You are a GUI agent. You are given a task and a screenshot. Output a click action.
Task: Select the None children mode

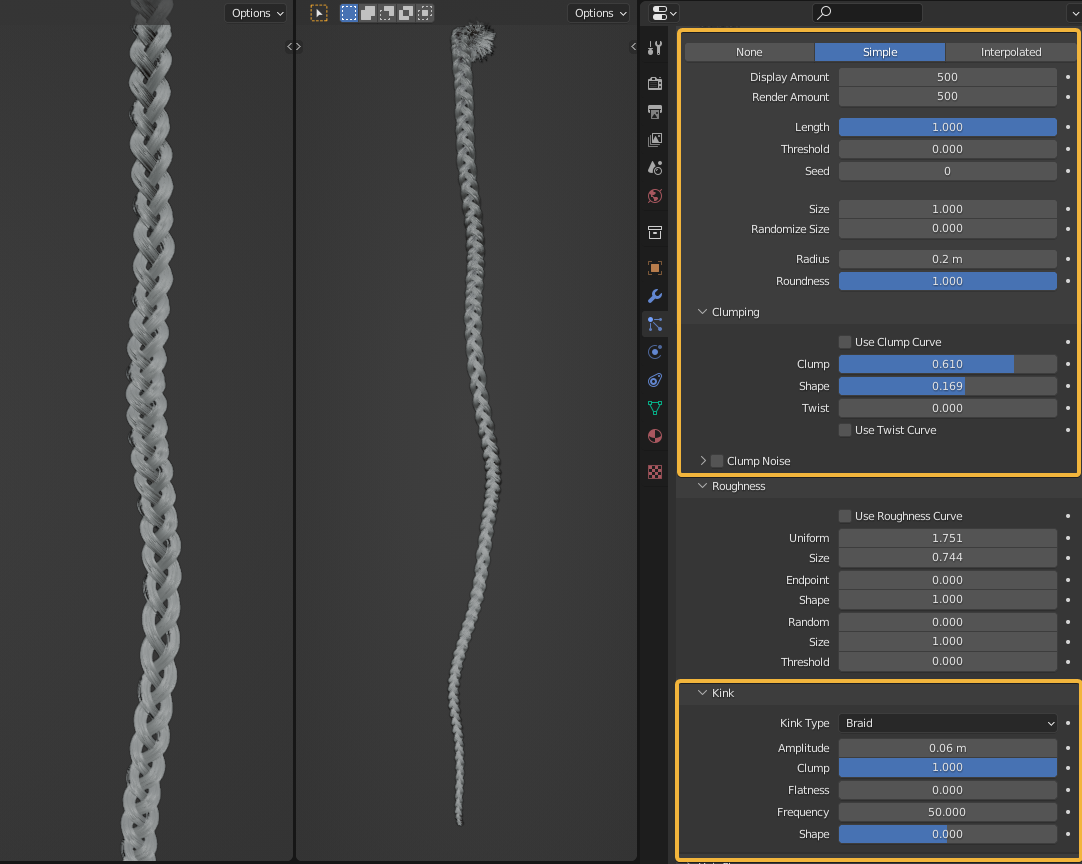click(748, 51)
